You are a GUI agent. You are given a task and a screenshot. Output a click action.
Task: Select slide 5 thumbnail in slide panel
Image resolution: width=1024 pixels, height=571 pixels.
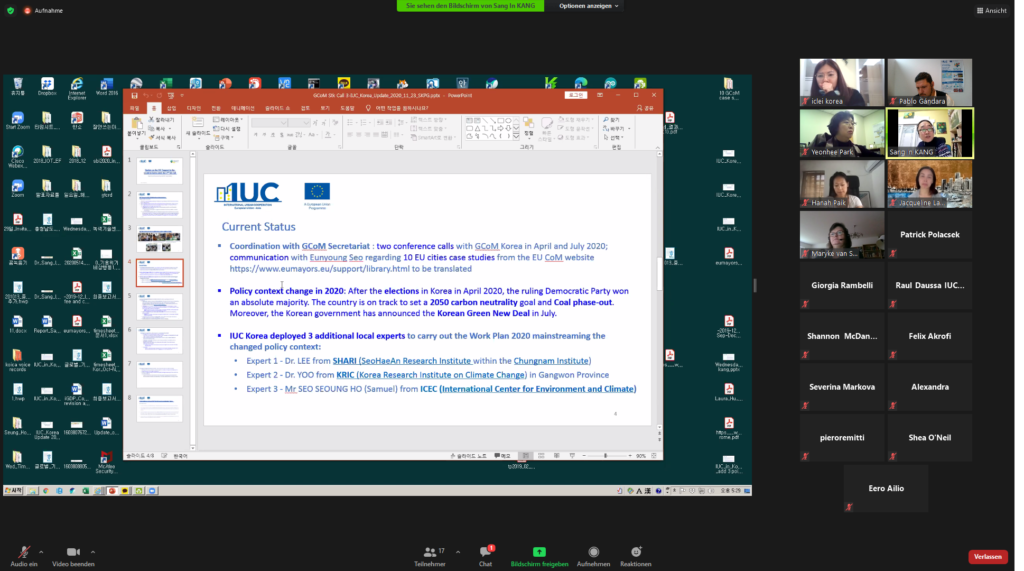pos(159,307)
